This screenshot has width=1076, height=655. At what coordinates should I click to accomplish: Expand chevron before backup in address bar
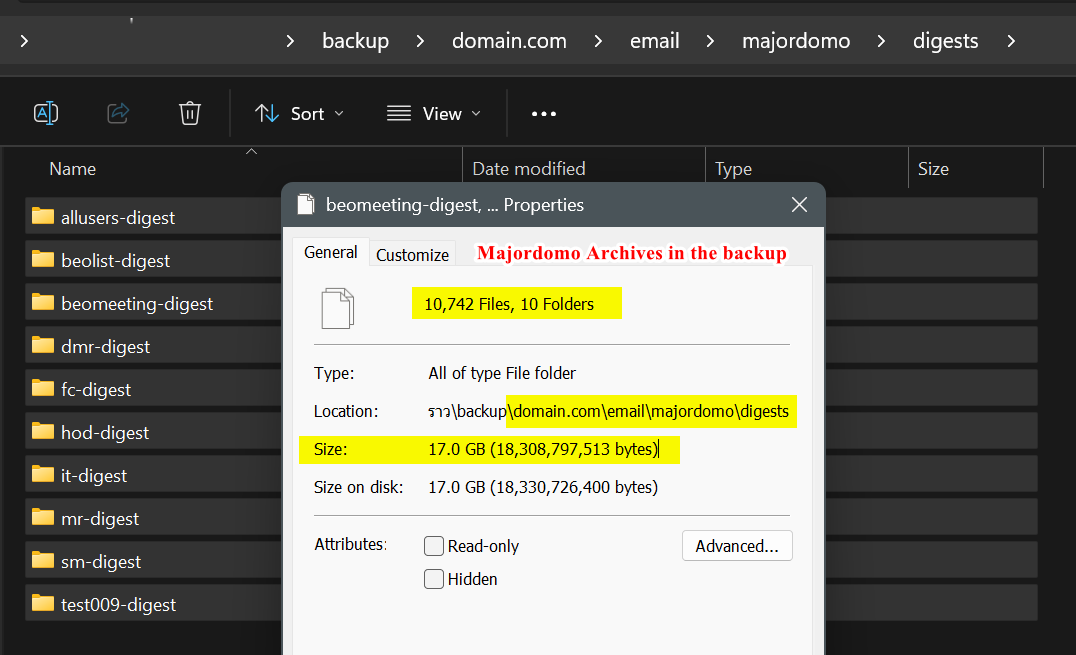pyautogui.click(x=290, y=41)
